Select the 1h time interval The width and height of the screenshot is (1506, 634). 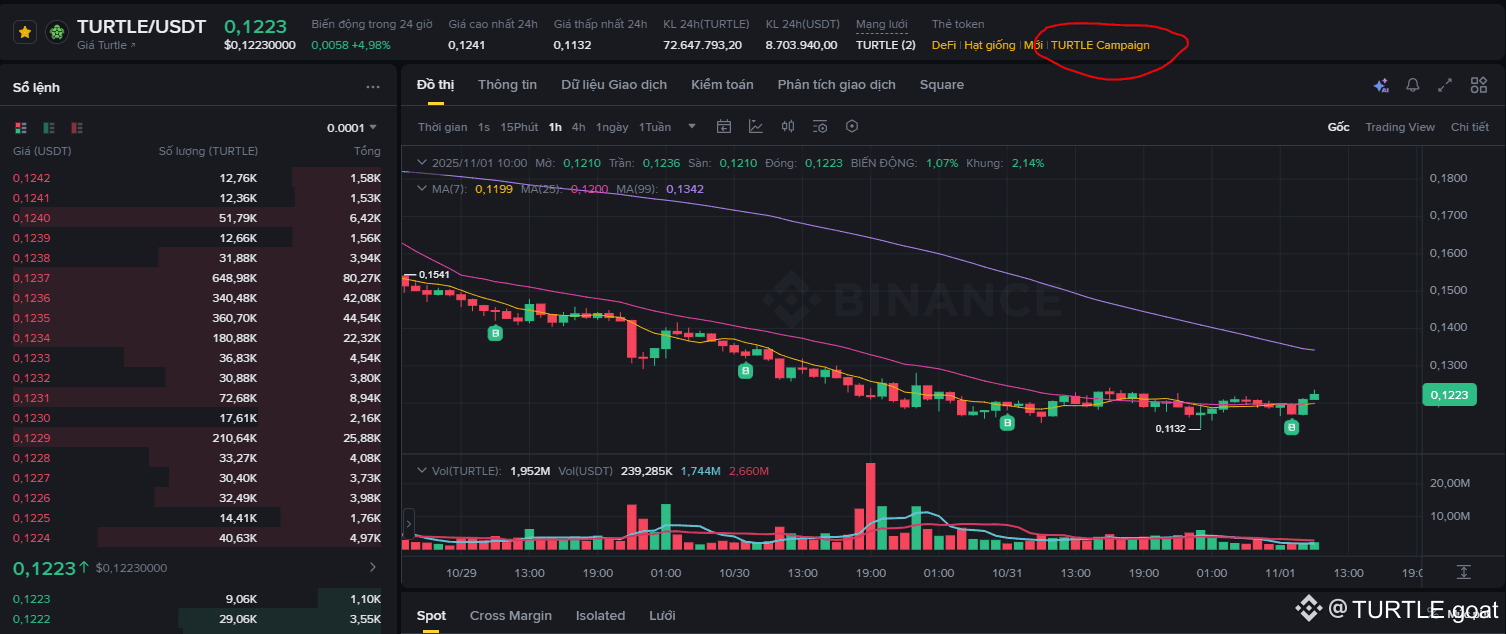click(x=555, y=127)
